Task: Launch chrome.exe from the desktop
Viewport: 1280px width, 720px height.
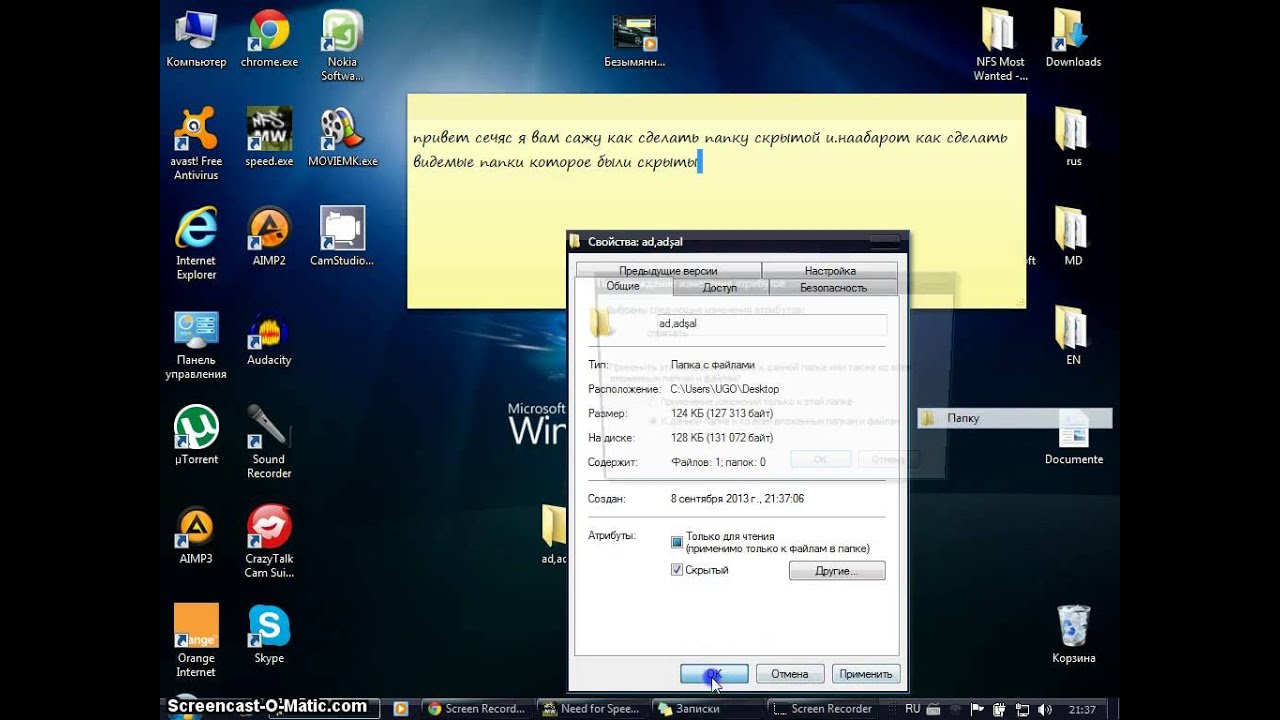Action: click(x=269, y=40)
